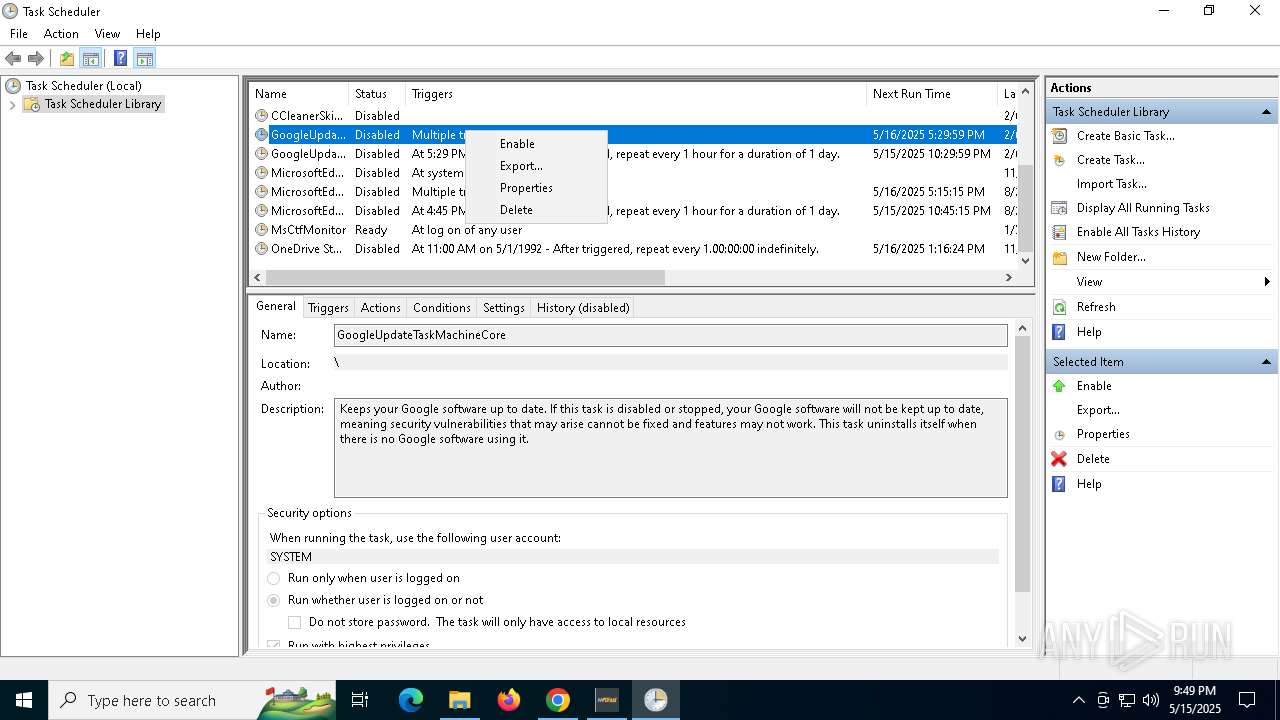Viewport: 1280px width, 720px height.
Task: Toggle 'Do not store password' checkbox
Action: pyautogui.click(x=294, y=622)
